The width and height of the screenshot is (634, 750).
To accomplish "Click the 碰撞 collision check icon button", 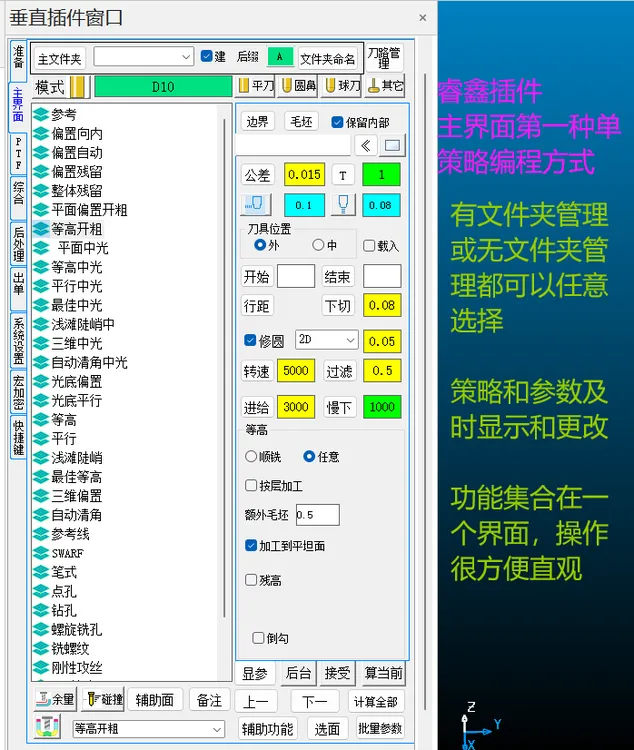I will tap(103, 700).
